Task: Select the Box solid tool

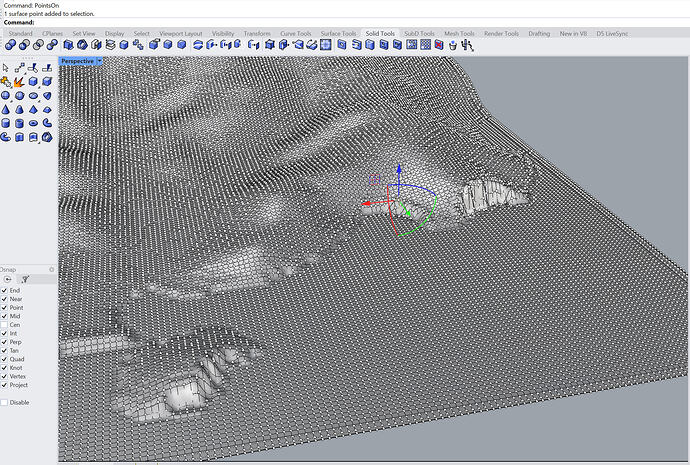Action: (x=33, y=82)
